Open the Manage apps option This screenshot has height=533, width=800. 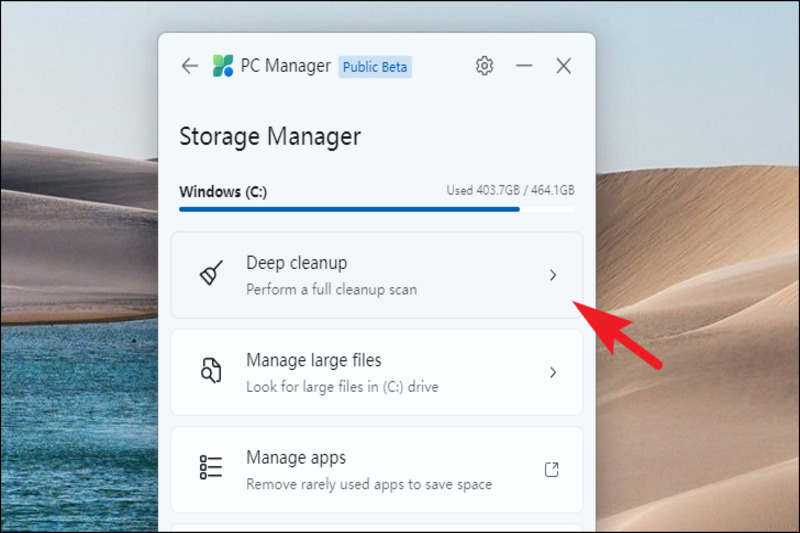[x=296, y=458]
